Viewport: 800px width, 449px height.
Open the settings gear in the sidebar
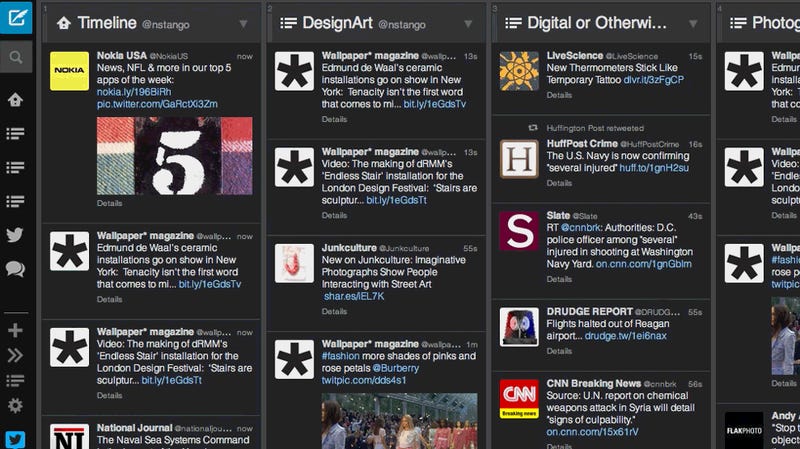point(15,406)
